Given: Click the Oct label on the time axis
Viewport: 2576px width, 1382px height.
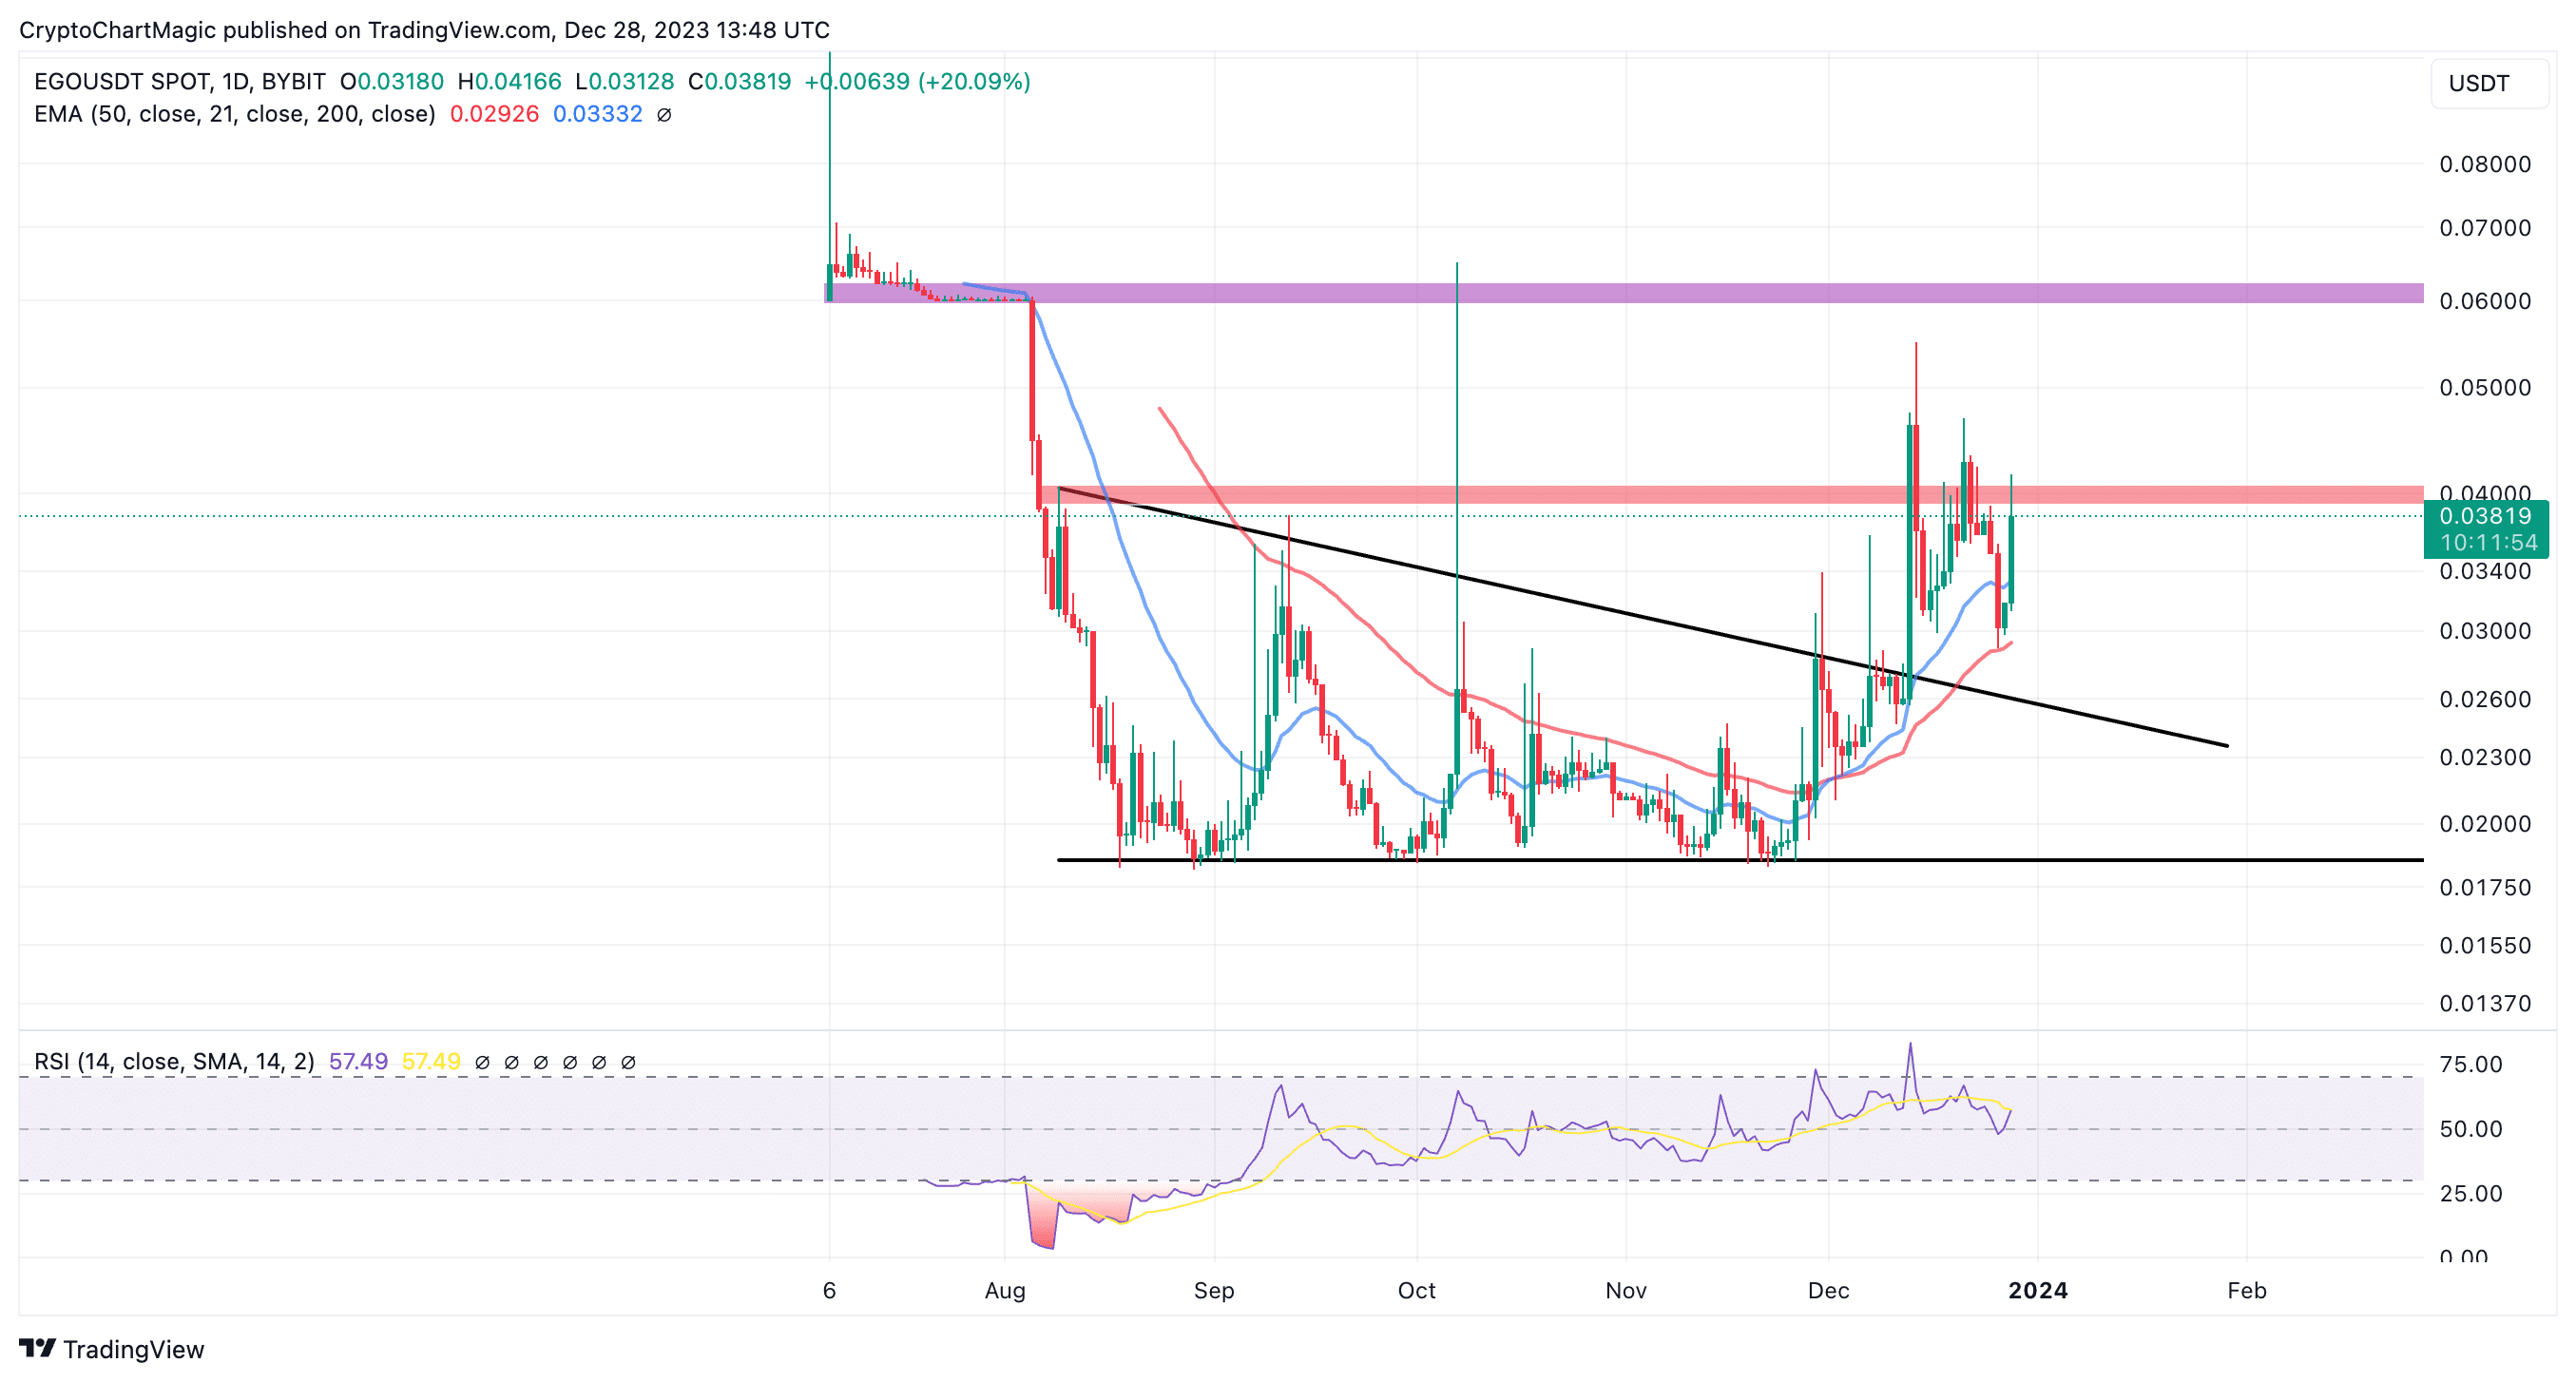Looking at the screenshot, I should click(1417, 1291).
